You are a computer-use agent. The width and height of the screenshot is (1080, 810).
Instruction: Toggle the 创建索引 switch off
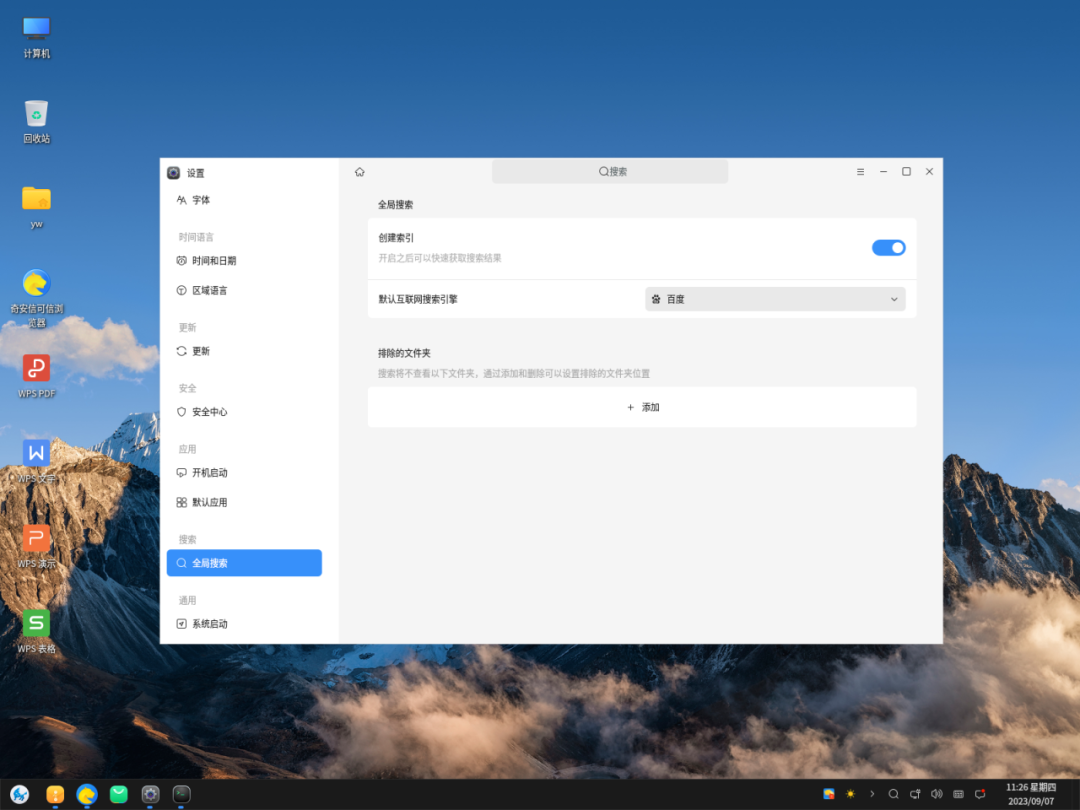point(888,248)
